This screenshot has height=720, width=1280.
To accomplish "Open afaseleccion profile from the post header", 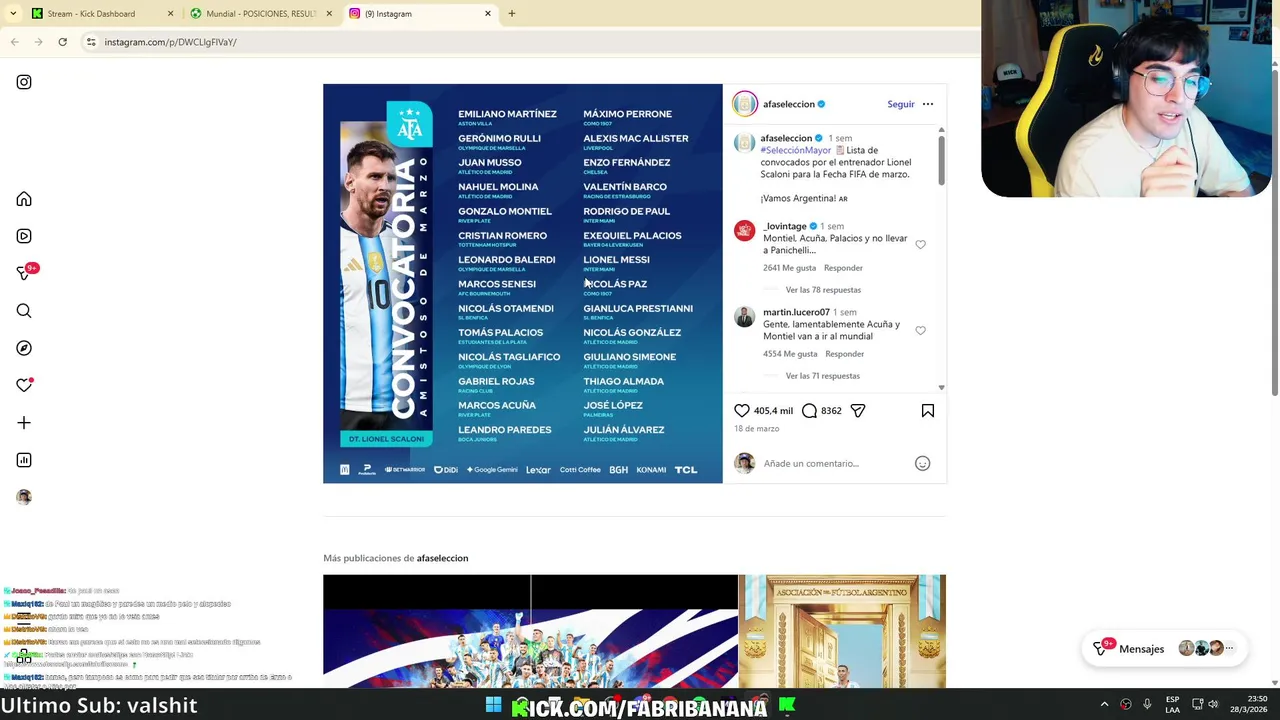I will (789, 104).
